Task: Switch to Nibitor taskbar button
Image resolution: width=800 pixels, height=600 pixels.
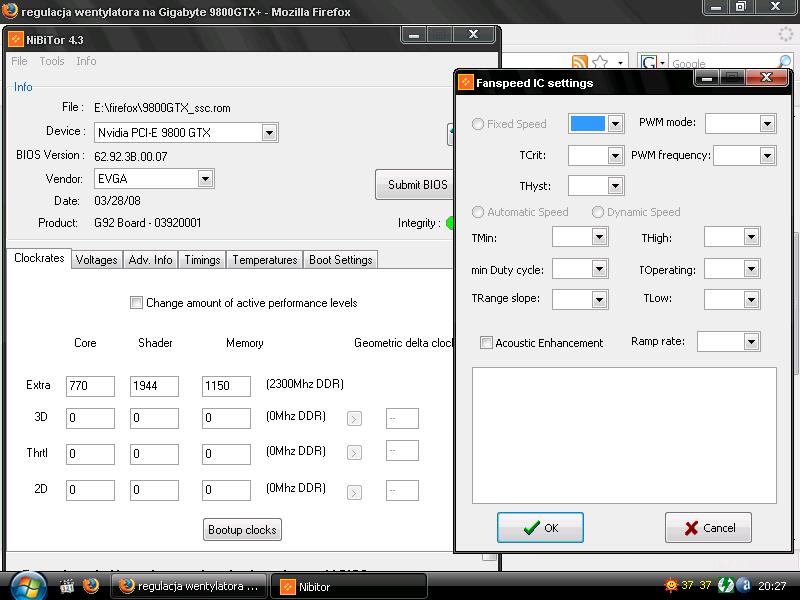Action: pos(348,586)
